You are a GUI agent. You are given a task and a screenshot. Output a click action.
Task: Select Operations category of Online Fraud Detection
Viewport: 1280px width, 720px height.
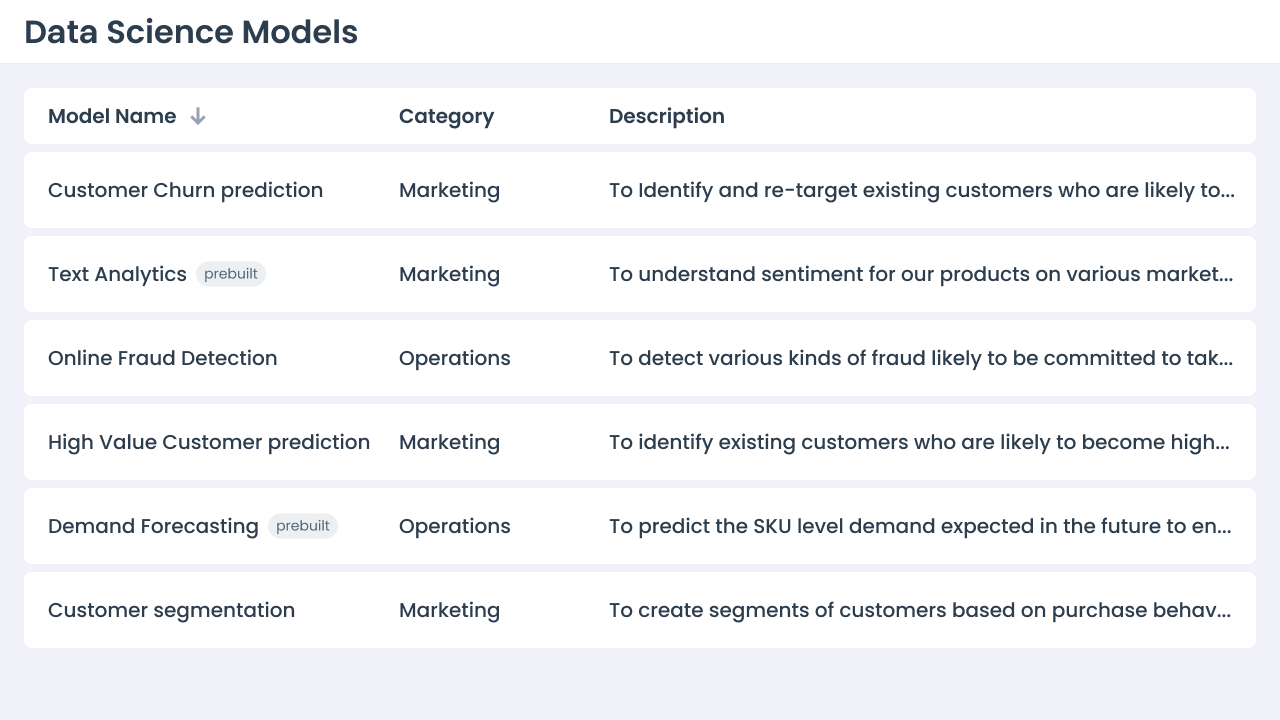[455, 358]
